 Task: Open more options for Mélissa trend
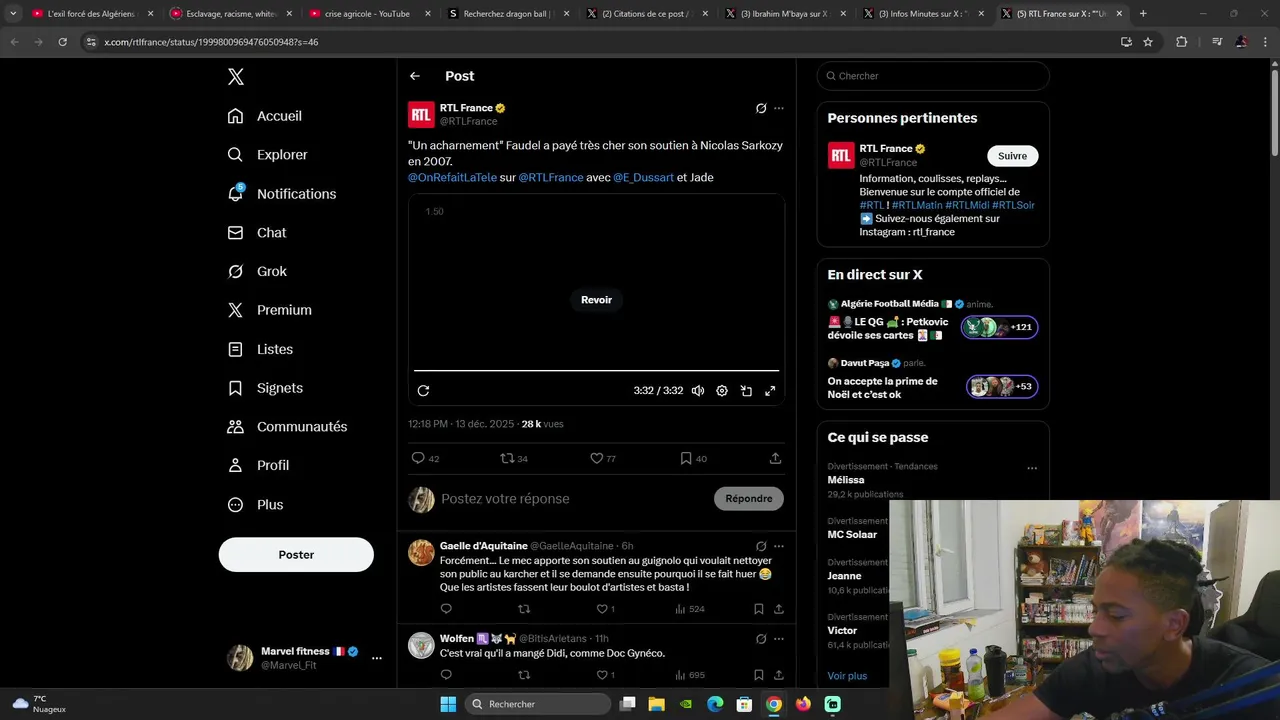click(1032, 468)
